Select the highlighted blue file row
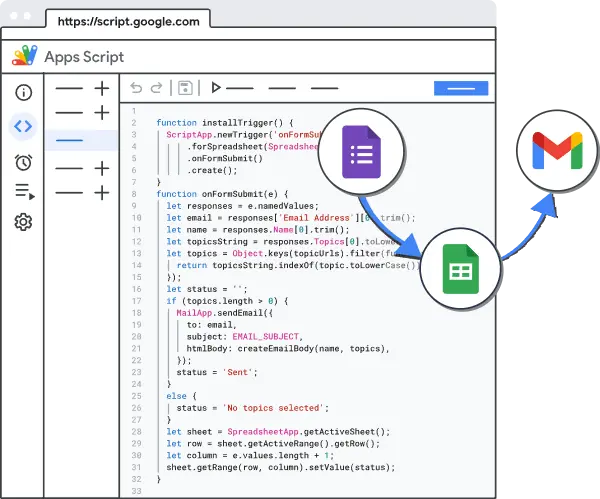This screenshot has width=600, height=499. pos(82,140)
